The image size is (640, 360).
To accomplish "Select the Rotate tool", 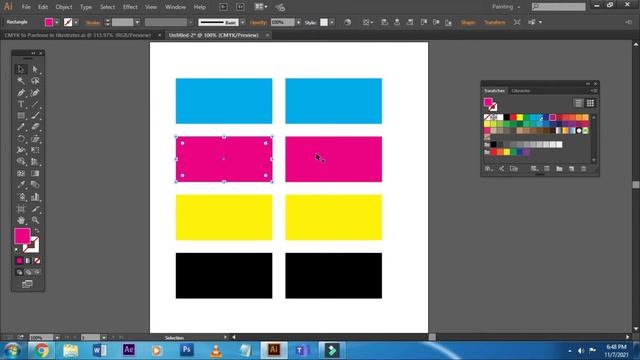I will click(21, 139).
